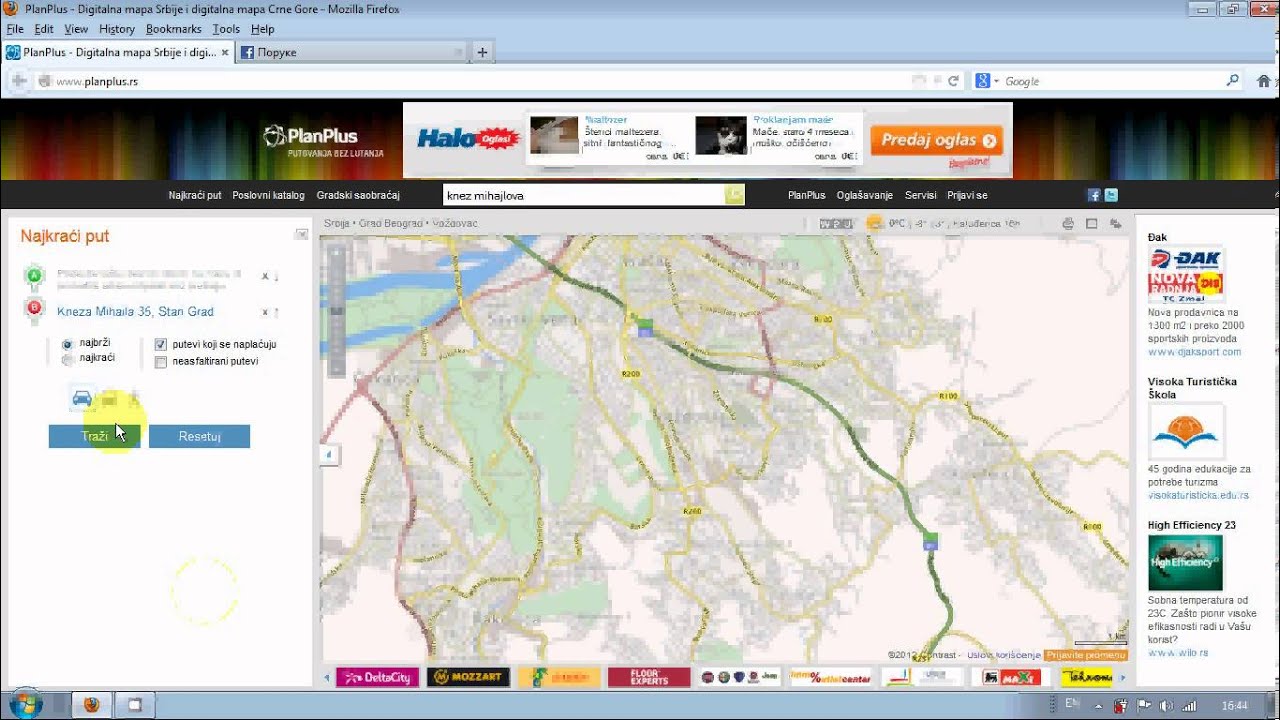The image size is (1280, 720).
Task: Click Firefox icon in taskbar
Action: (x=92, y=705)
